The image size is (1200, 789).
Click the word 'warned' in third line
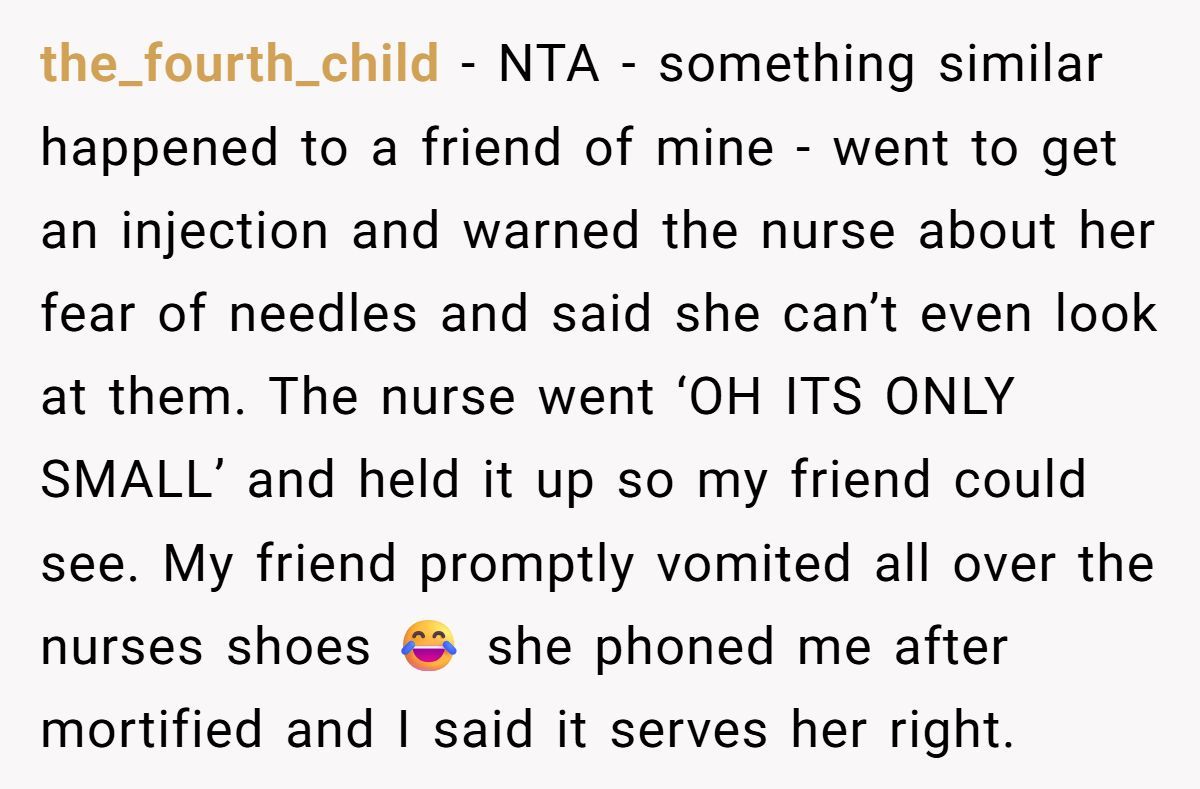[551, 231]
